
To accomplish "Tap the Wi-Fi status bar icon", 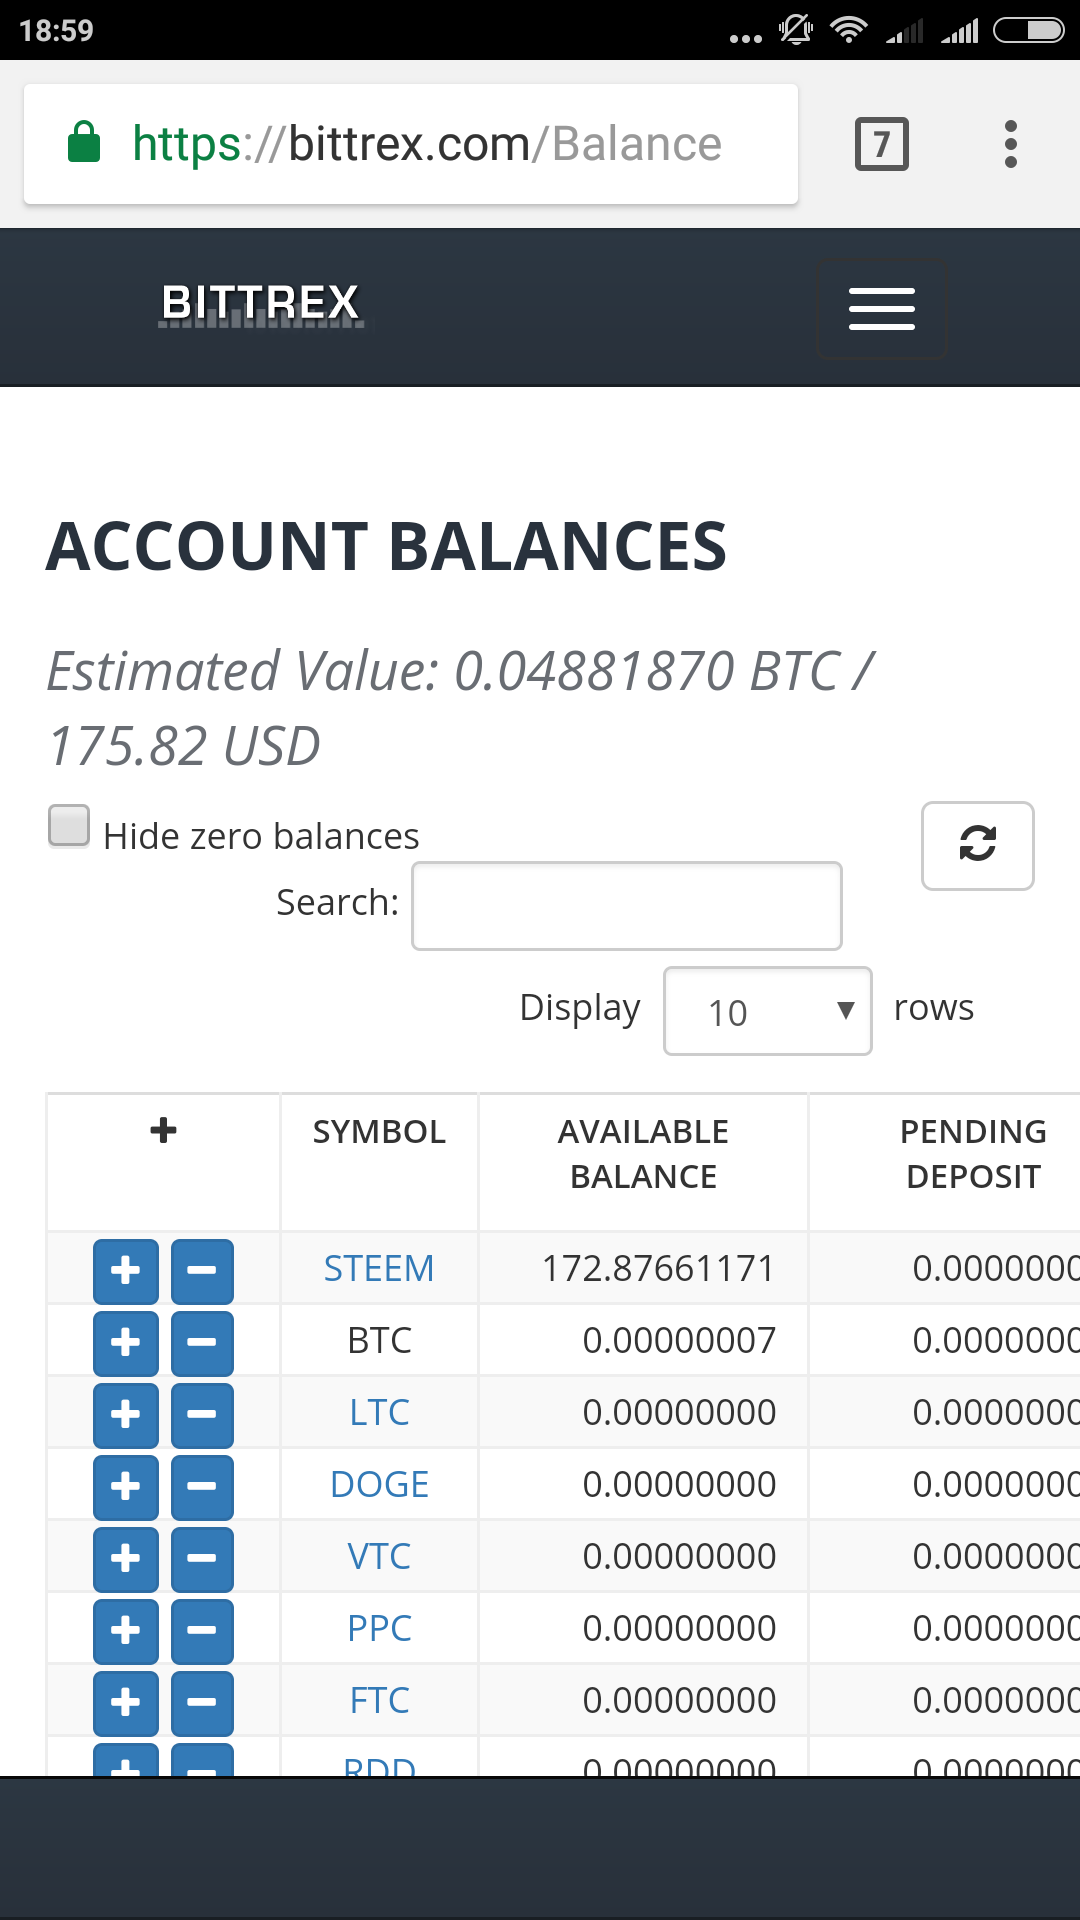I will [848, 30].
